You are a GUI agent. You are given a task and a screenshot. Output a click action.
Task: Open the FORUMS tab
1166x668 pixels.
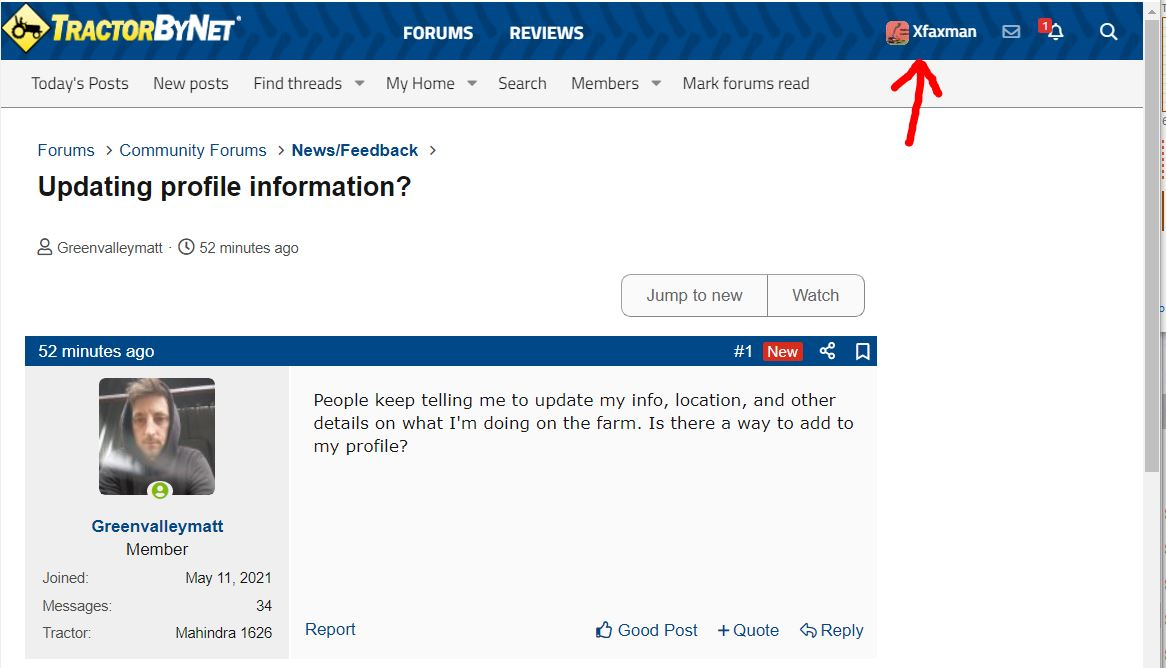(438, 33)
